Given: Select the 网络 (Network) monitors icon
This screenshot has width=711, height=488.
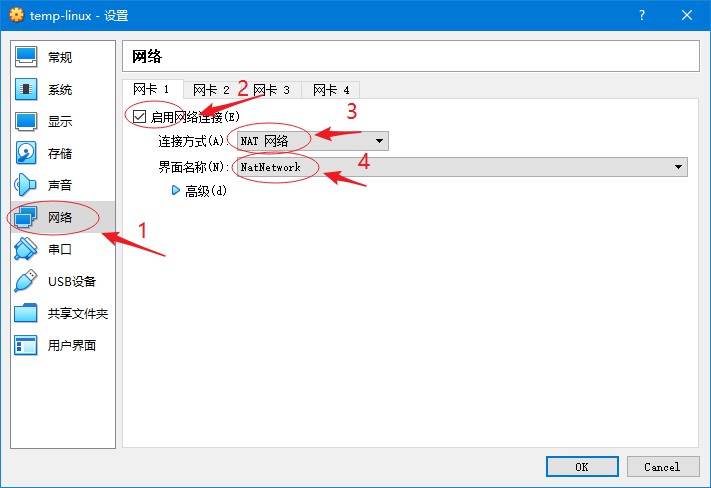Looking at the screenshot, I should [26, 217].
